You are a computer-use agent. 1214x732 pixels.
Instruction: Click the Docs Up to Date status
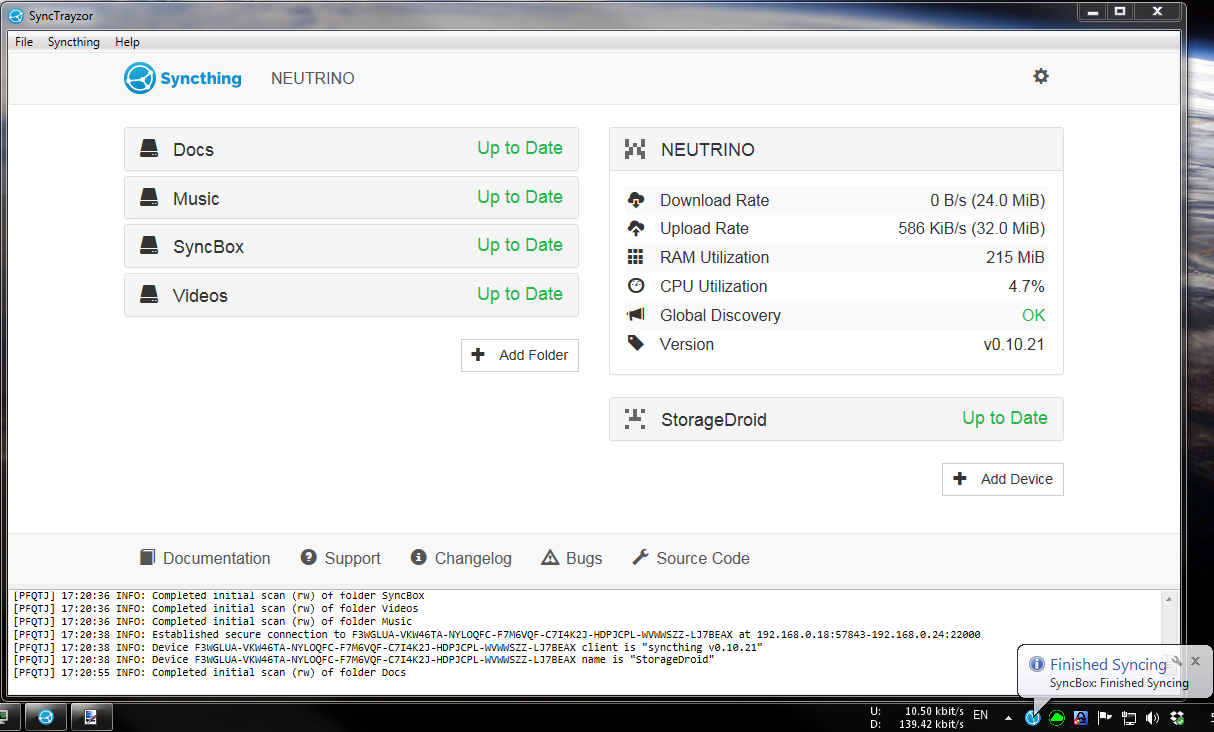pyautogui.click(x=520, y=148)
